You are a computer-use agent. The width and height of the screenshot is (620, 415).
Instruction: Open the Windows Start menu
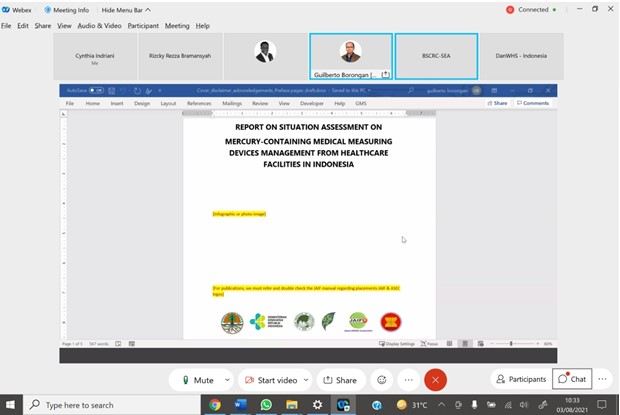tap(11, 405)
